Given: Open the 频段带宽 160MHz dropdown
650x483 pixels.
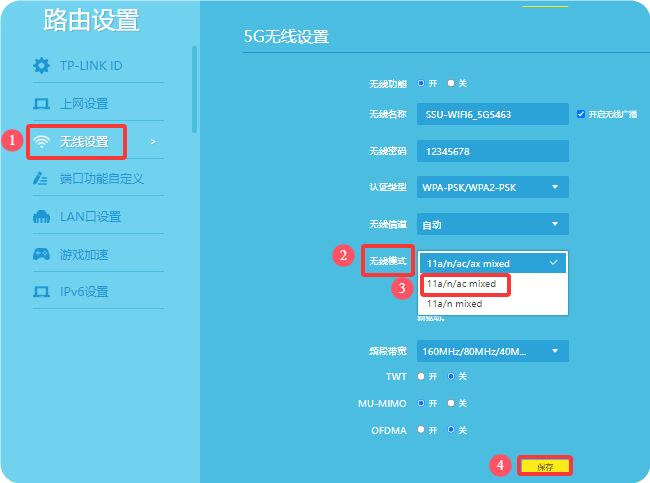Looking at the screenshot, I should [493, 351].
